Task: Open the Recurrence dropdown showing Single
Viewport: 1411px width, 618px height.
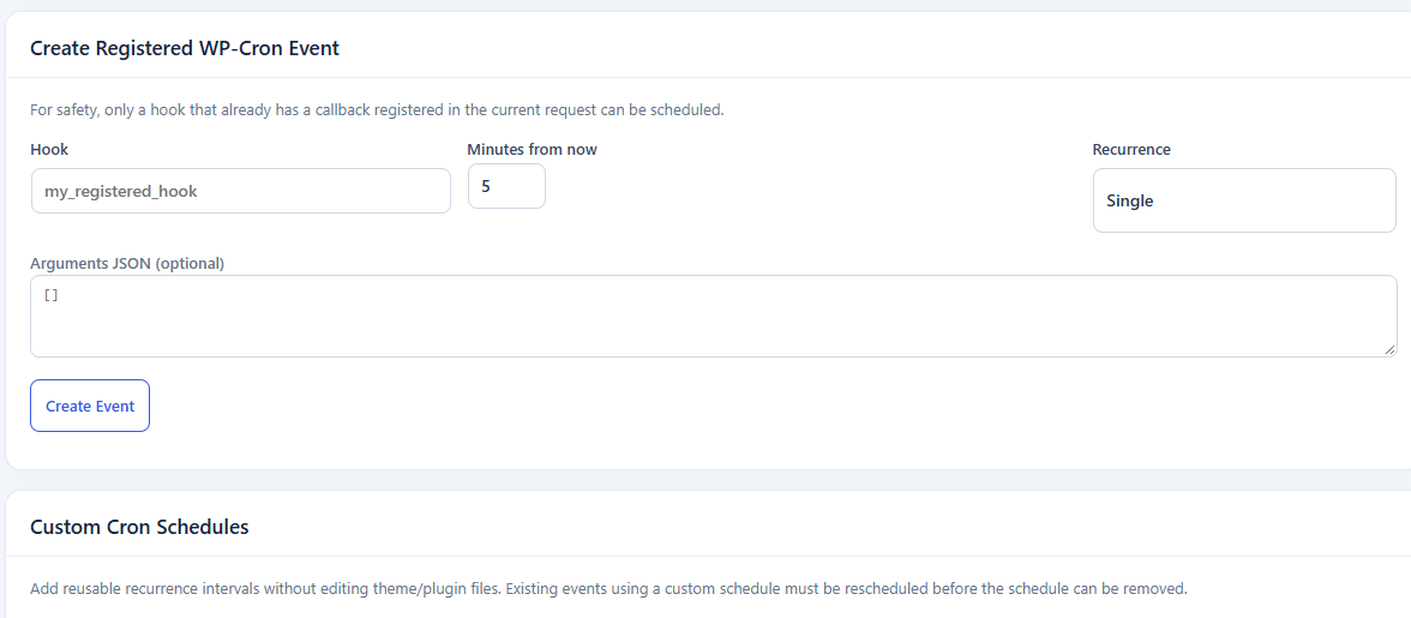Action: (x=1244, y=200)
